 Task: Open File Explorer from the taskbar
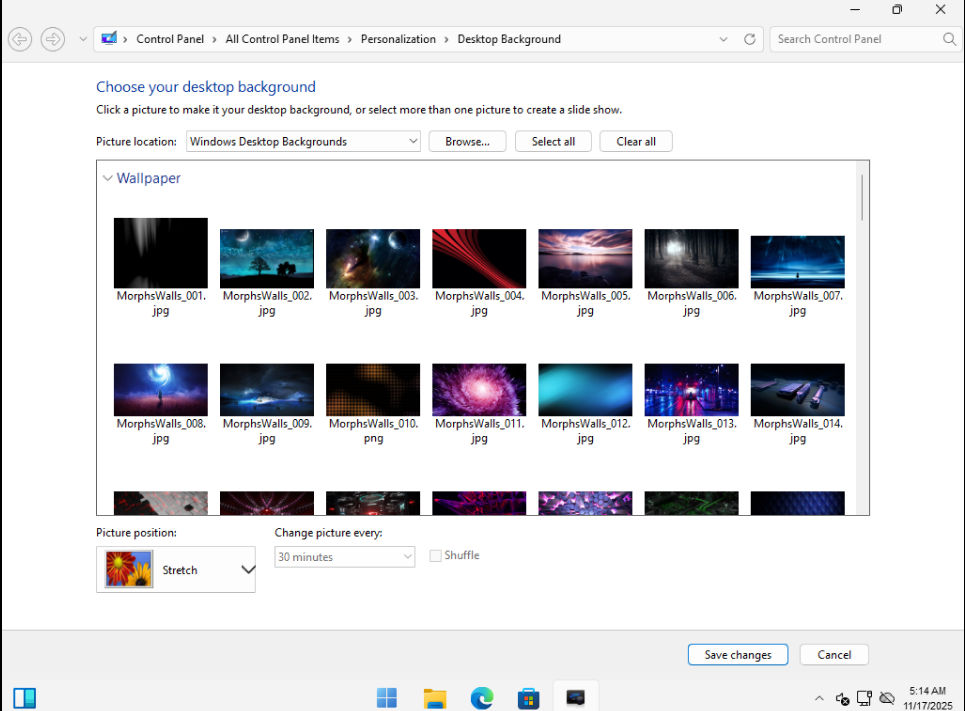tap(434, 697)
